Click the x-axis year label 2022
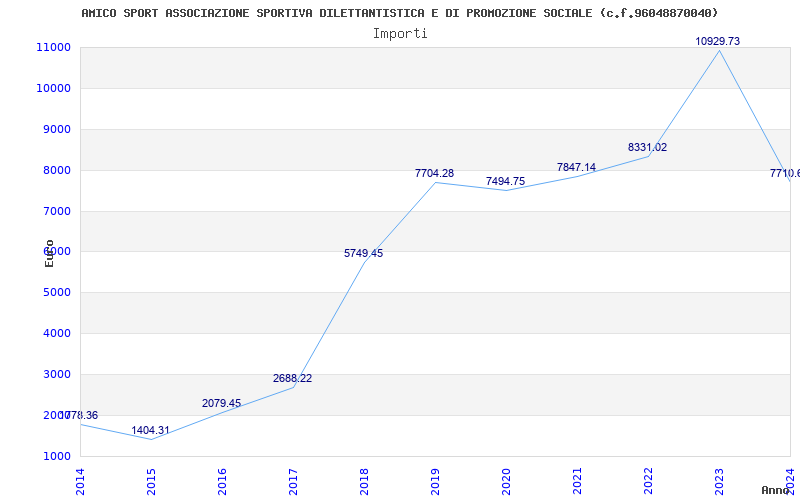This screenshot has width=800, height=500. (x=647, y=482)
